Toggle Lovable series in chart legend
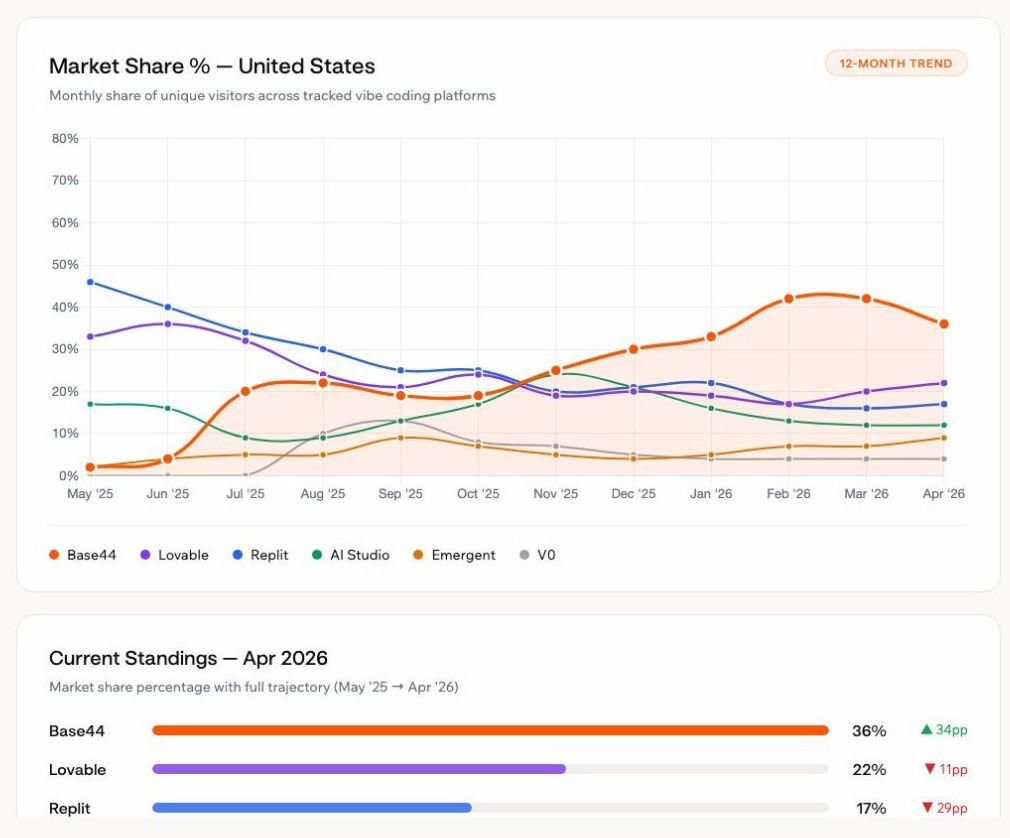The width and height of the screenshot is (1010, 838). [x=174, y=555]
